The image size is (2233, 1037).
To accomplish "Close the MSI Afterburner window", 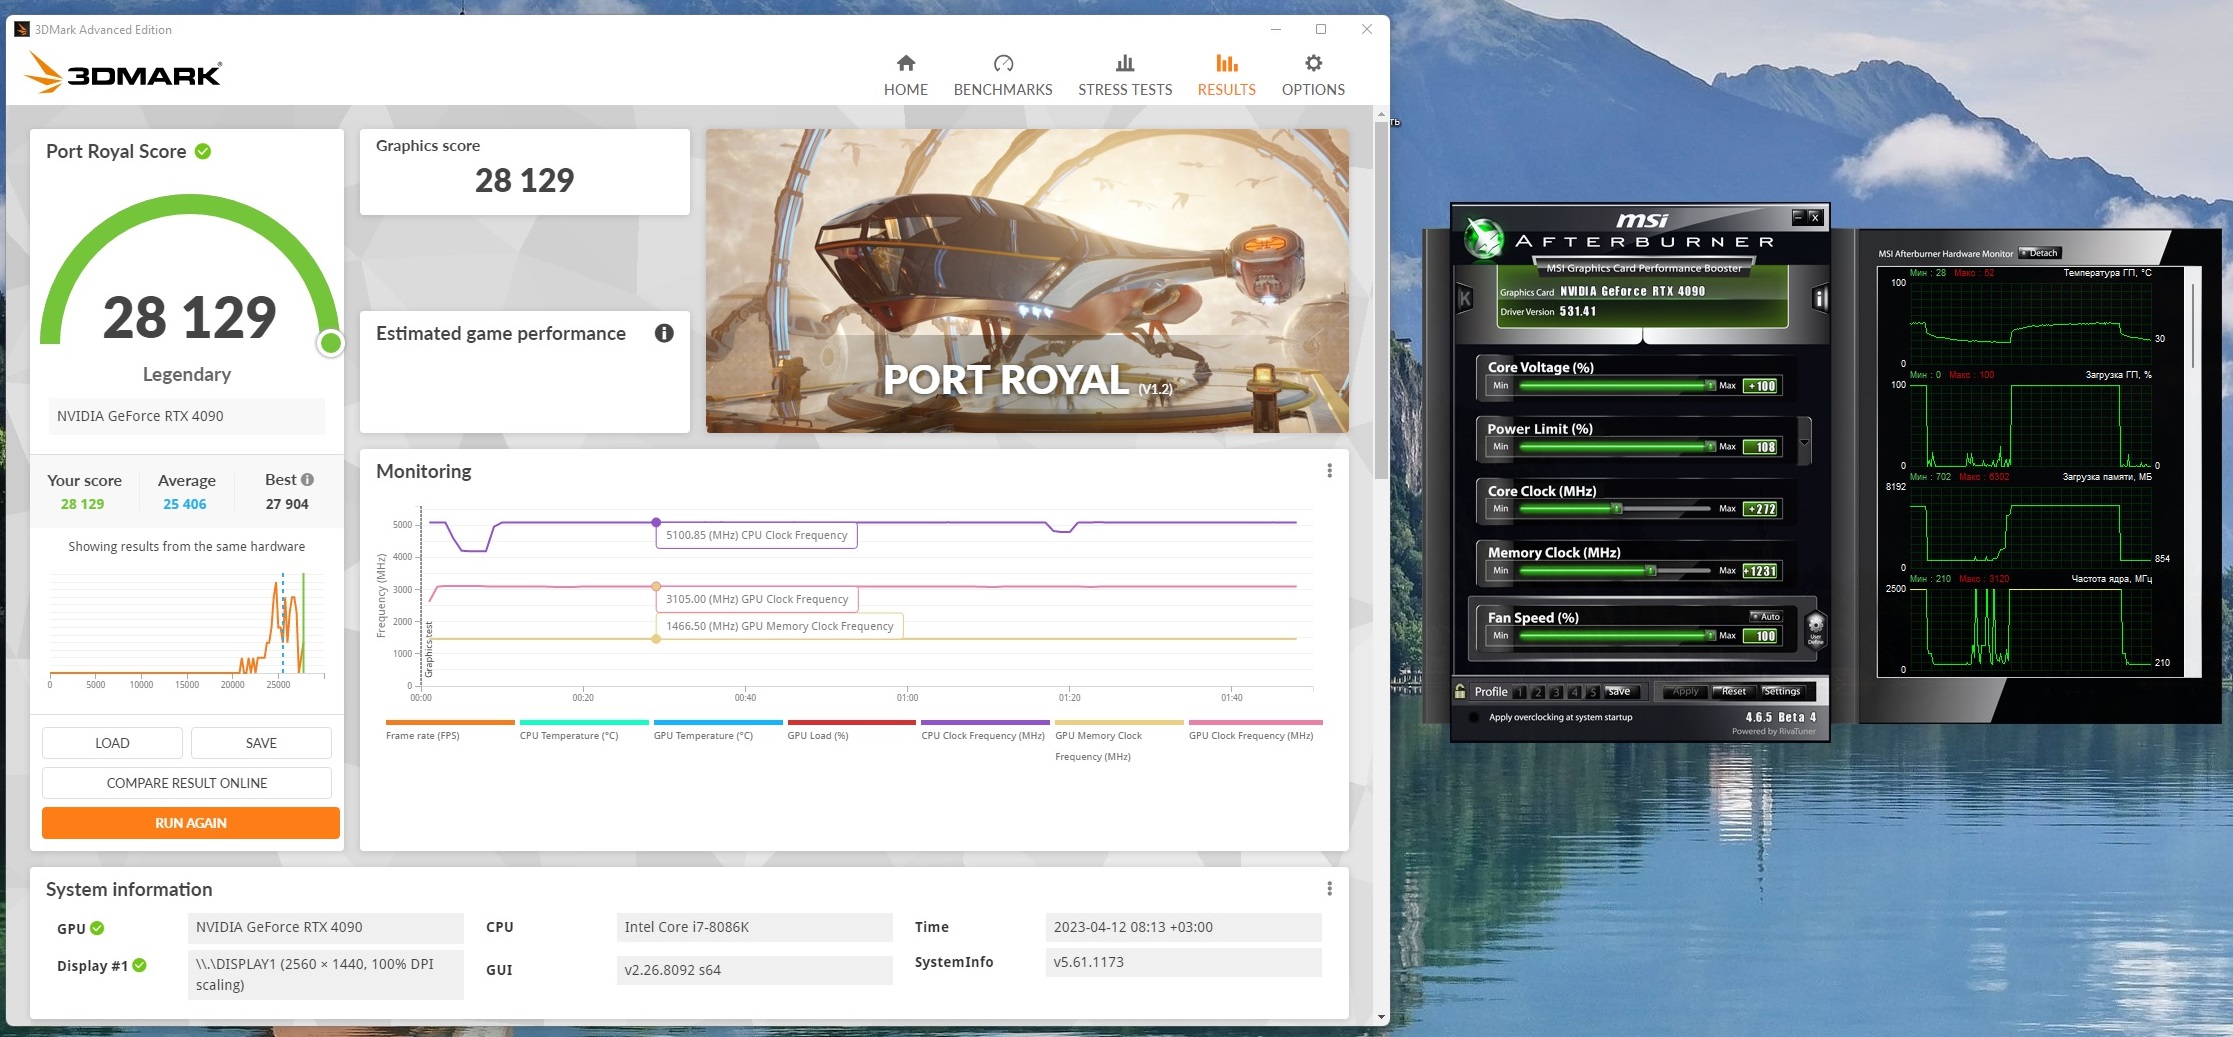I will [x=1814, y=216].
